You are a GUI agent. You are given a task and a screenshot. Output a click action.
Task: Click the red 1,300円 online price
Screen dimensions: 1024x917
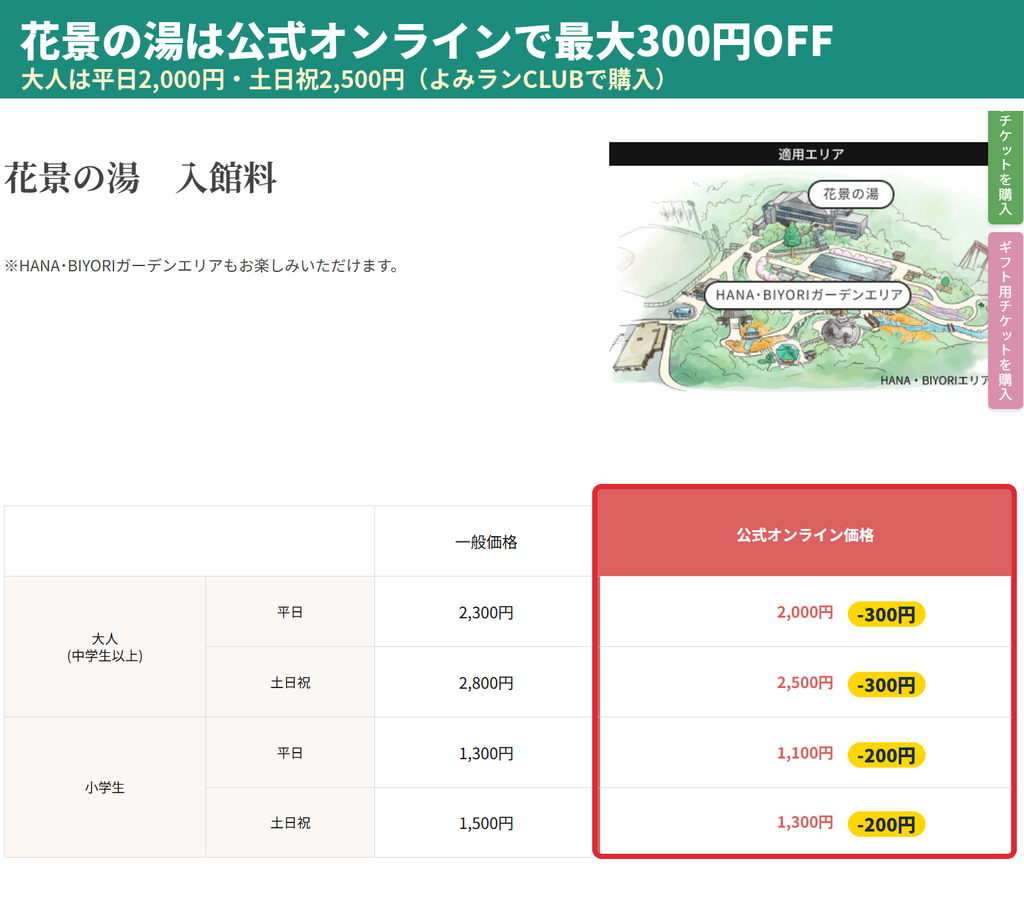805,822
